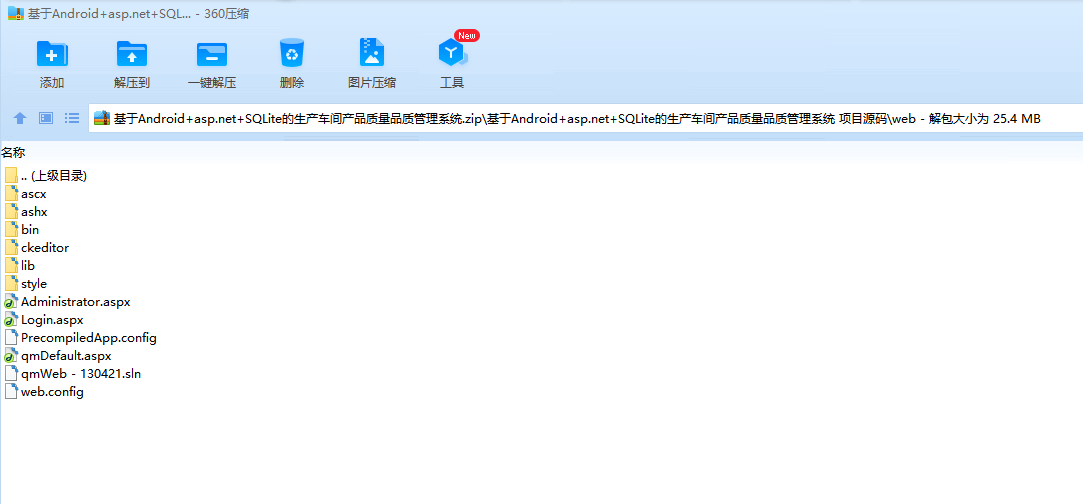The image size is (1083, 504).
Task: Open the Image Compression (图片压缩) tool
Action: [x=372, y=53]
